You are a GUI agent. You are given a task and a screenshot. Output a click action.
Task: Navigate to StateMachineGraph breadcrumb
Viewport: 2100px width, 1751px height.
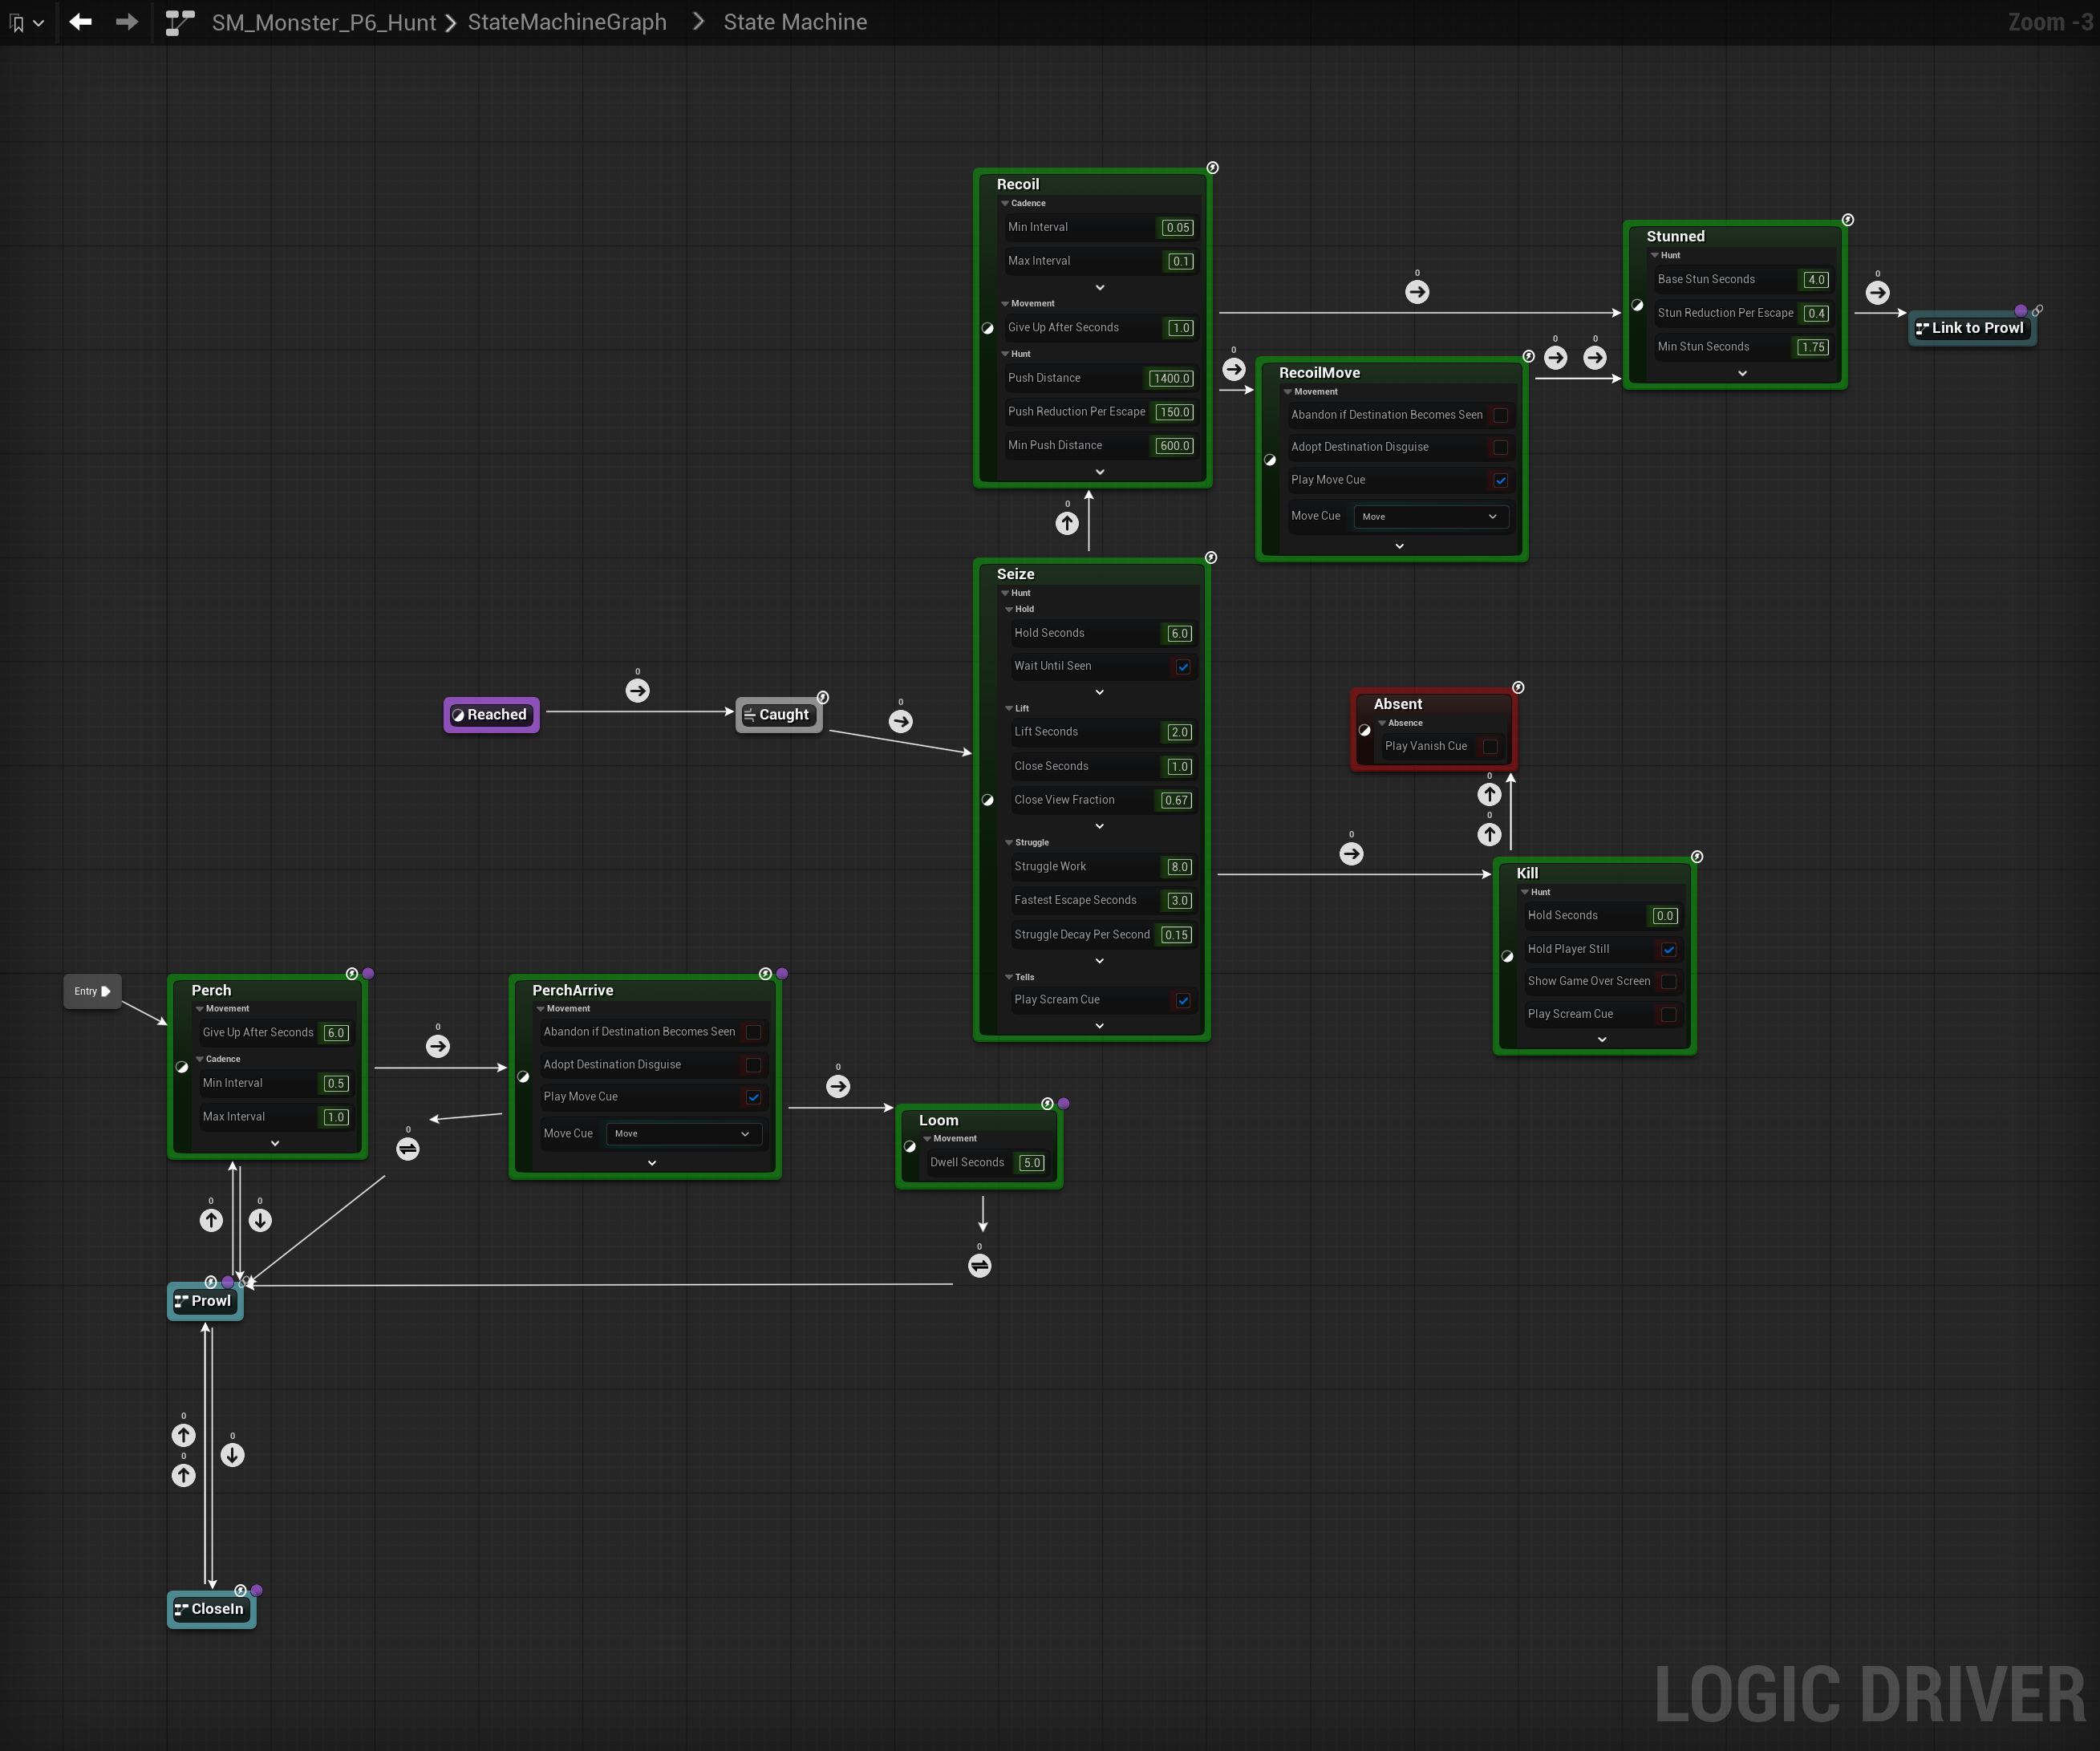click(x=567, y=22)
